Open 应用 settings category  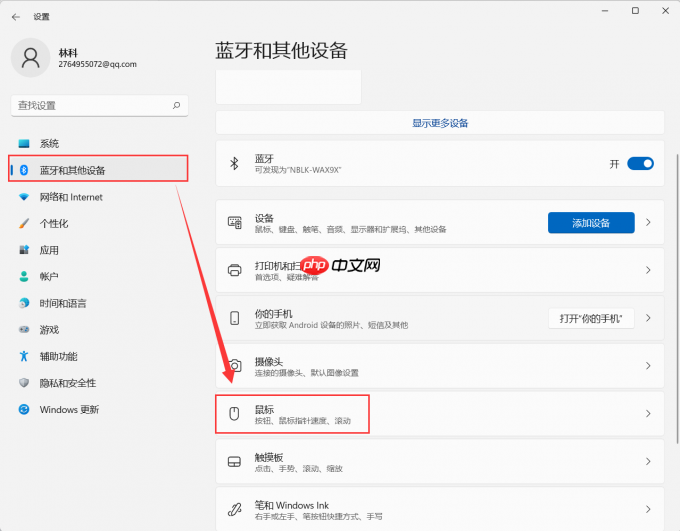pos(98,250)
